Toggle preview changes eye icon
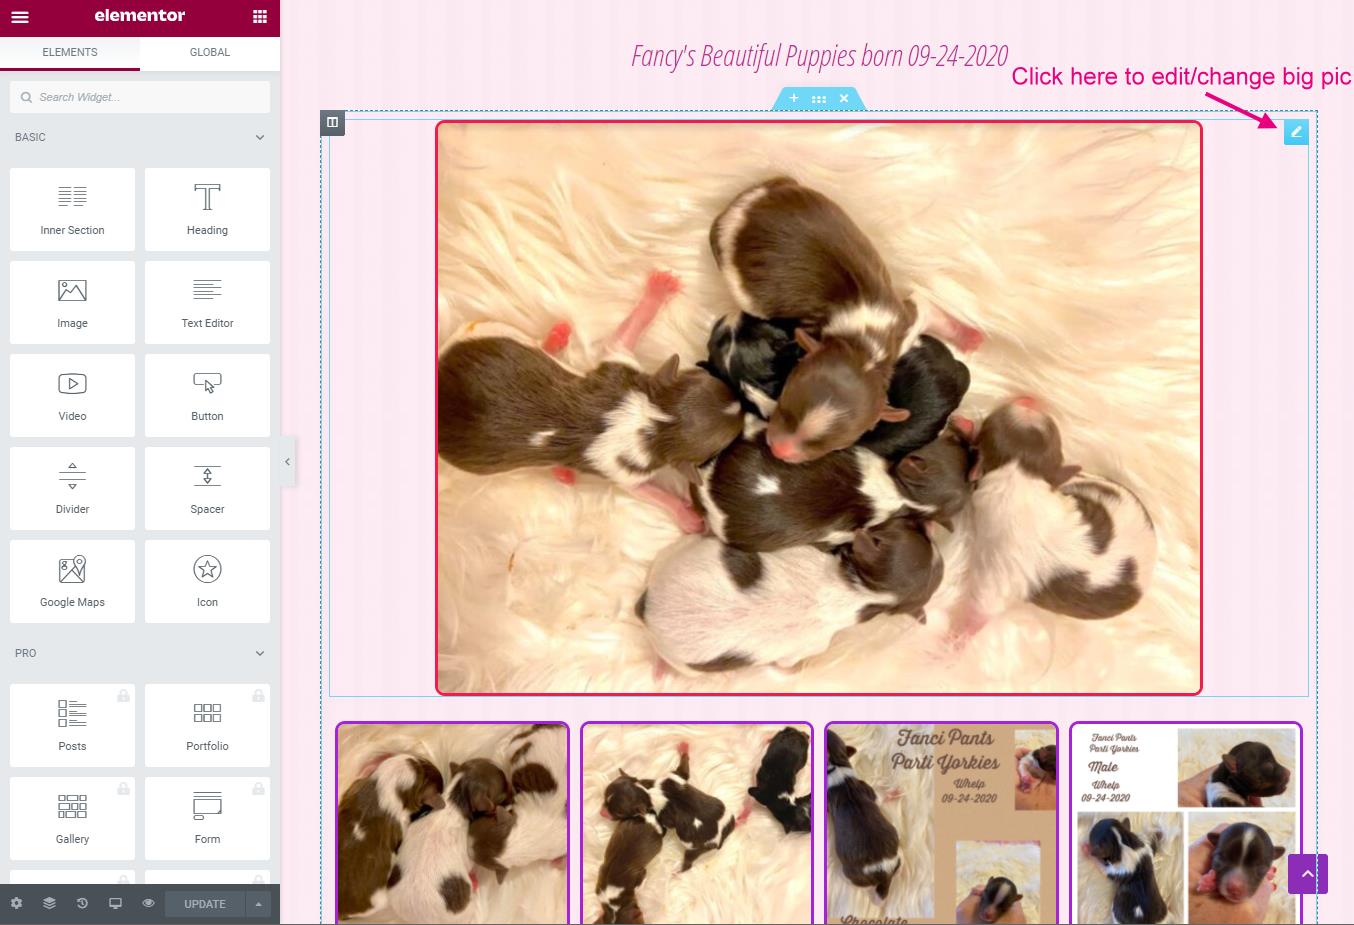The width and height of the screenshot is (1354, 925). [148, 903]
